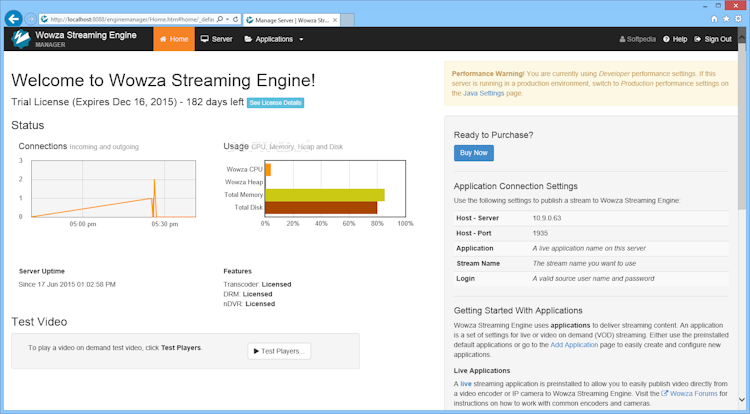This screenshot has height=414, width=750.
Task: Click the browser forward arrow button
Action: [x=31, y=19]
